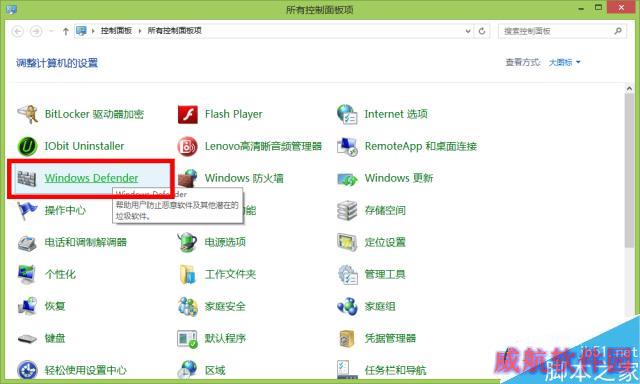Image resolution: width=640 pixels, height=384 pixels.
Task: Click the 家庭组 link text
Action: 380,306
